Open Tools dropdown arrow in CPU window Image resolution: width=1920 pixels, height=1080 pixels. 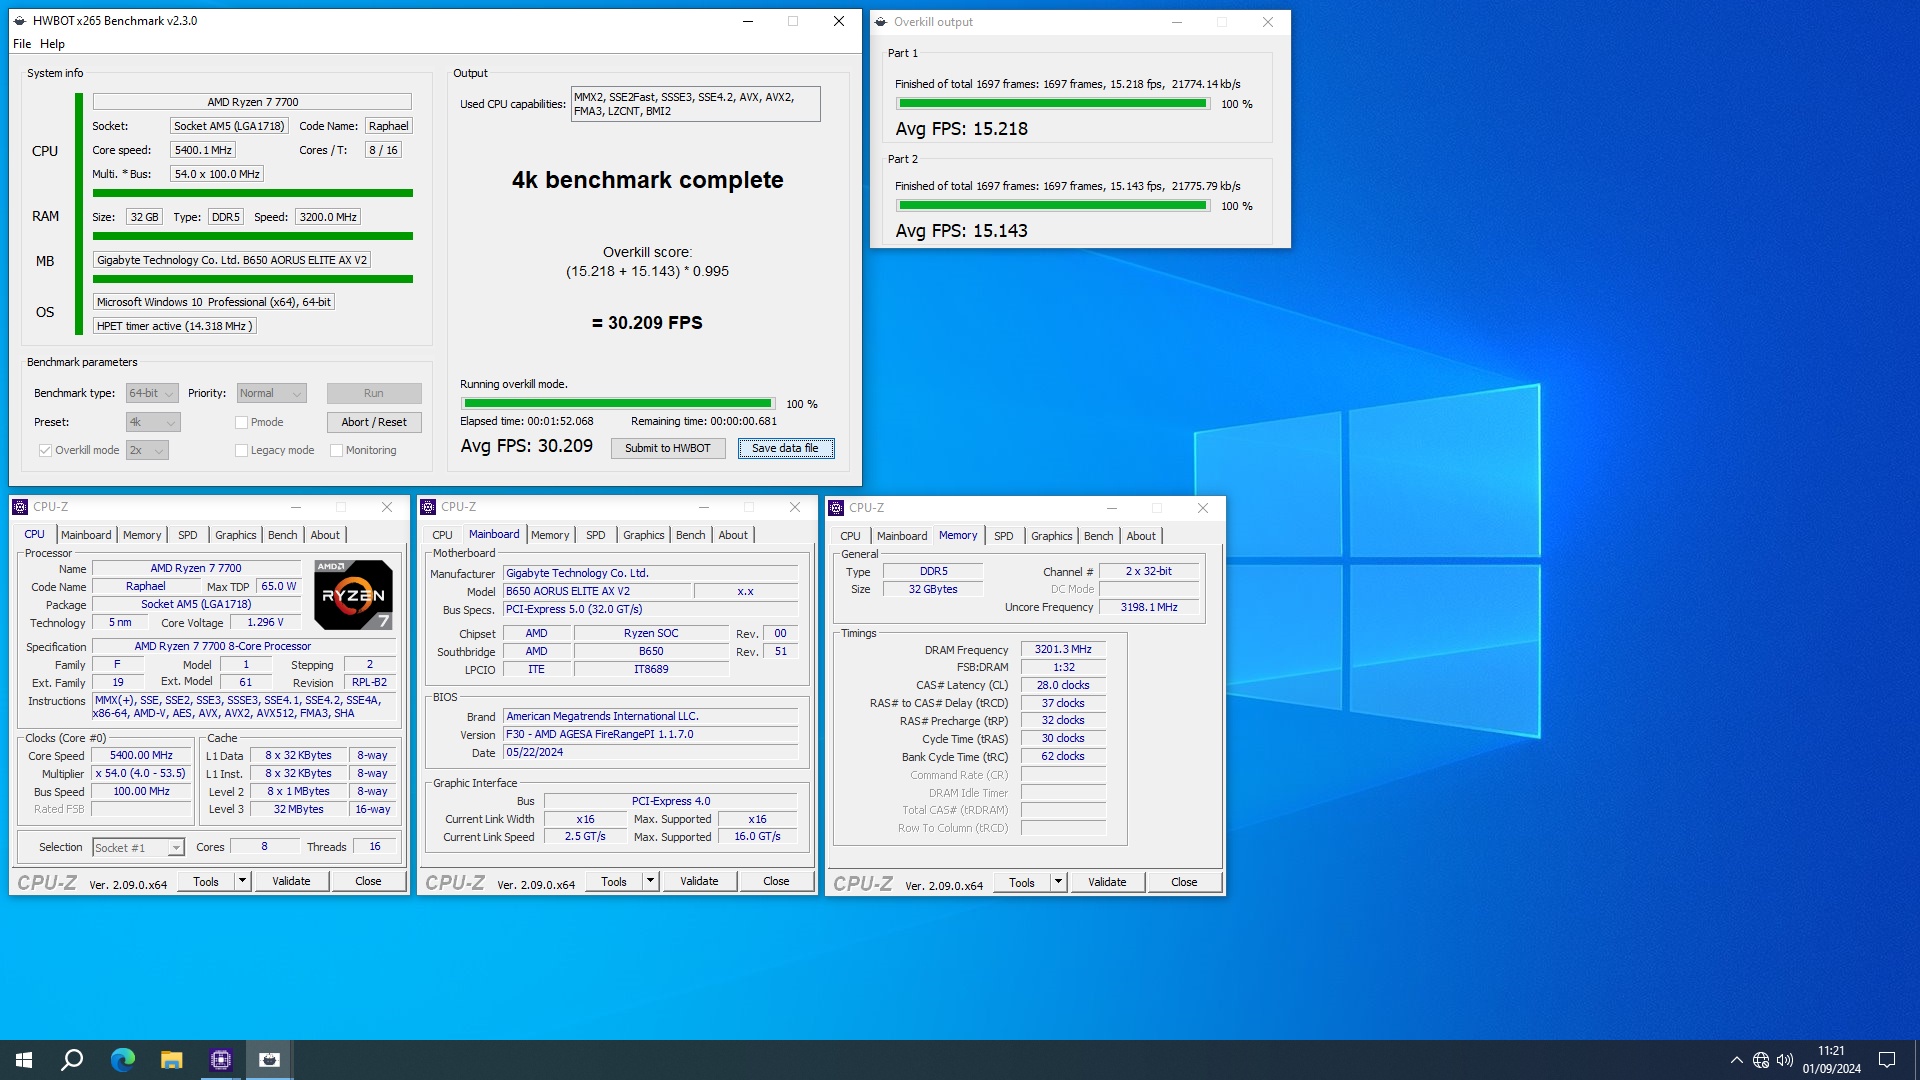tap(242, 881)
